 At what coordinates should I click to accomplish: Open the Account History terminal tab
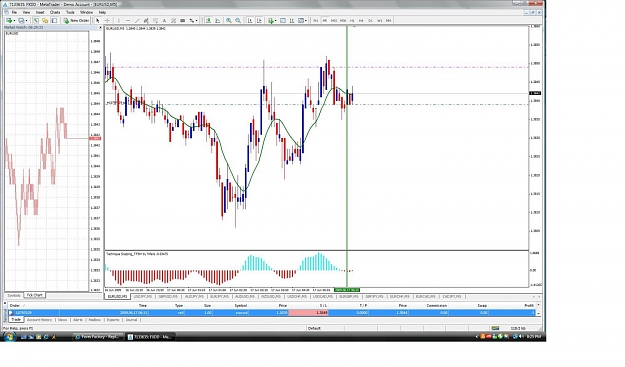tap(39, 320)
